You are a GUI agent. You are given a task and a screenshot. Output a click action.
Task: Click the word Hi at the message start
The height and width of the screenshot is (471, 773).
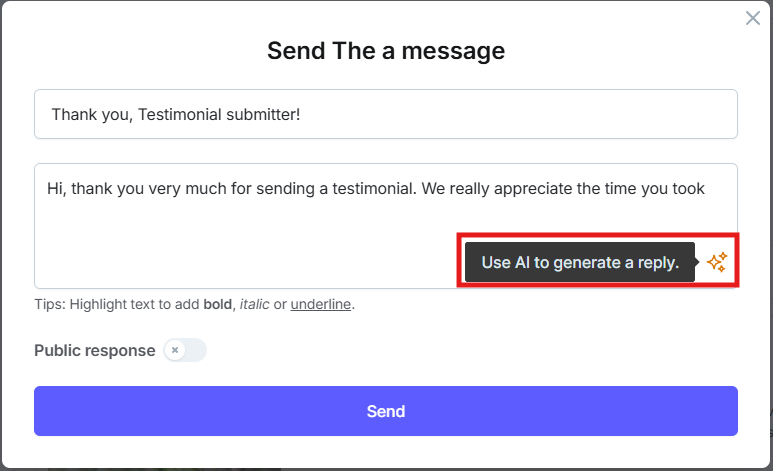pos(55,188)
